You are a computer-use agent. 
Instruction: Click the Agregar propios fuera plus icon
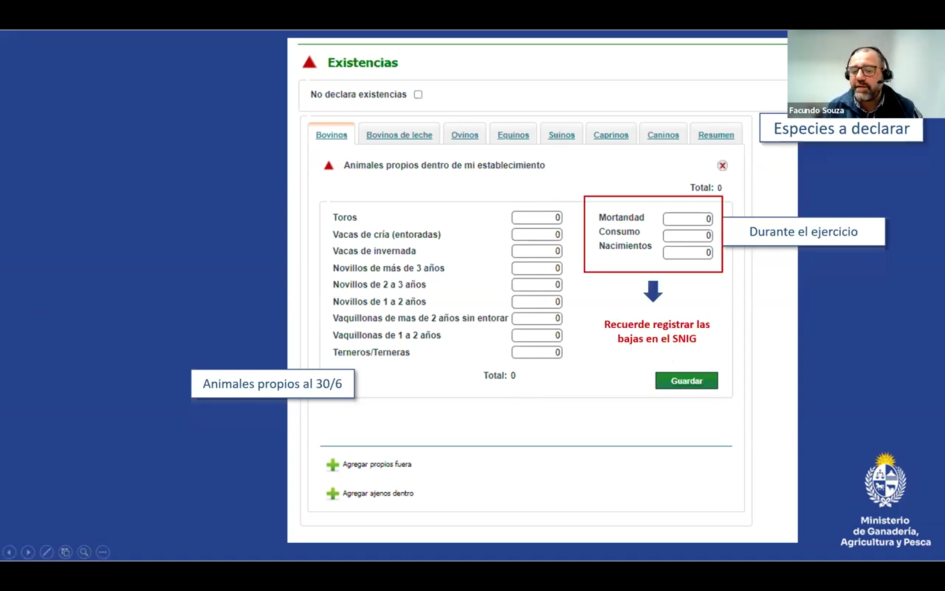coord(333,464)
